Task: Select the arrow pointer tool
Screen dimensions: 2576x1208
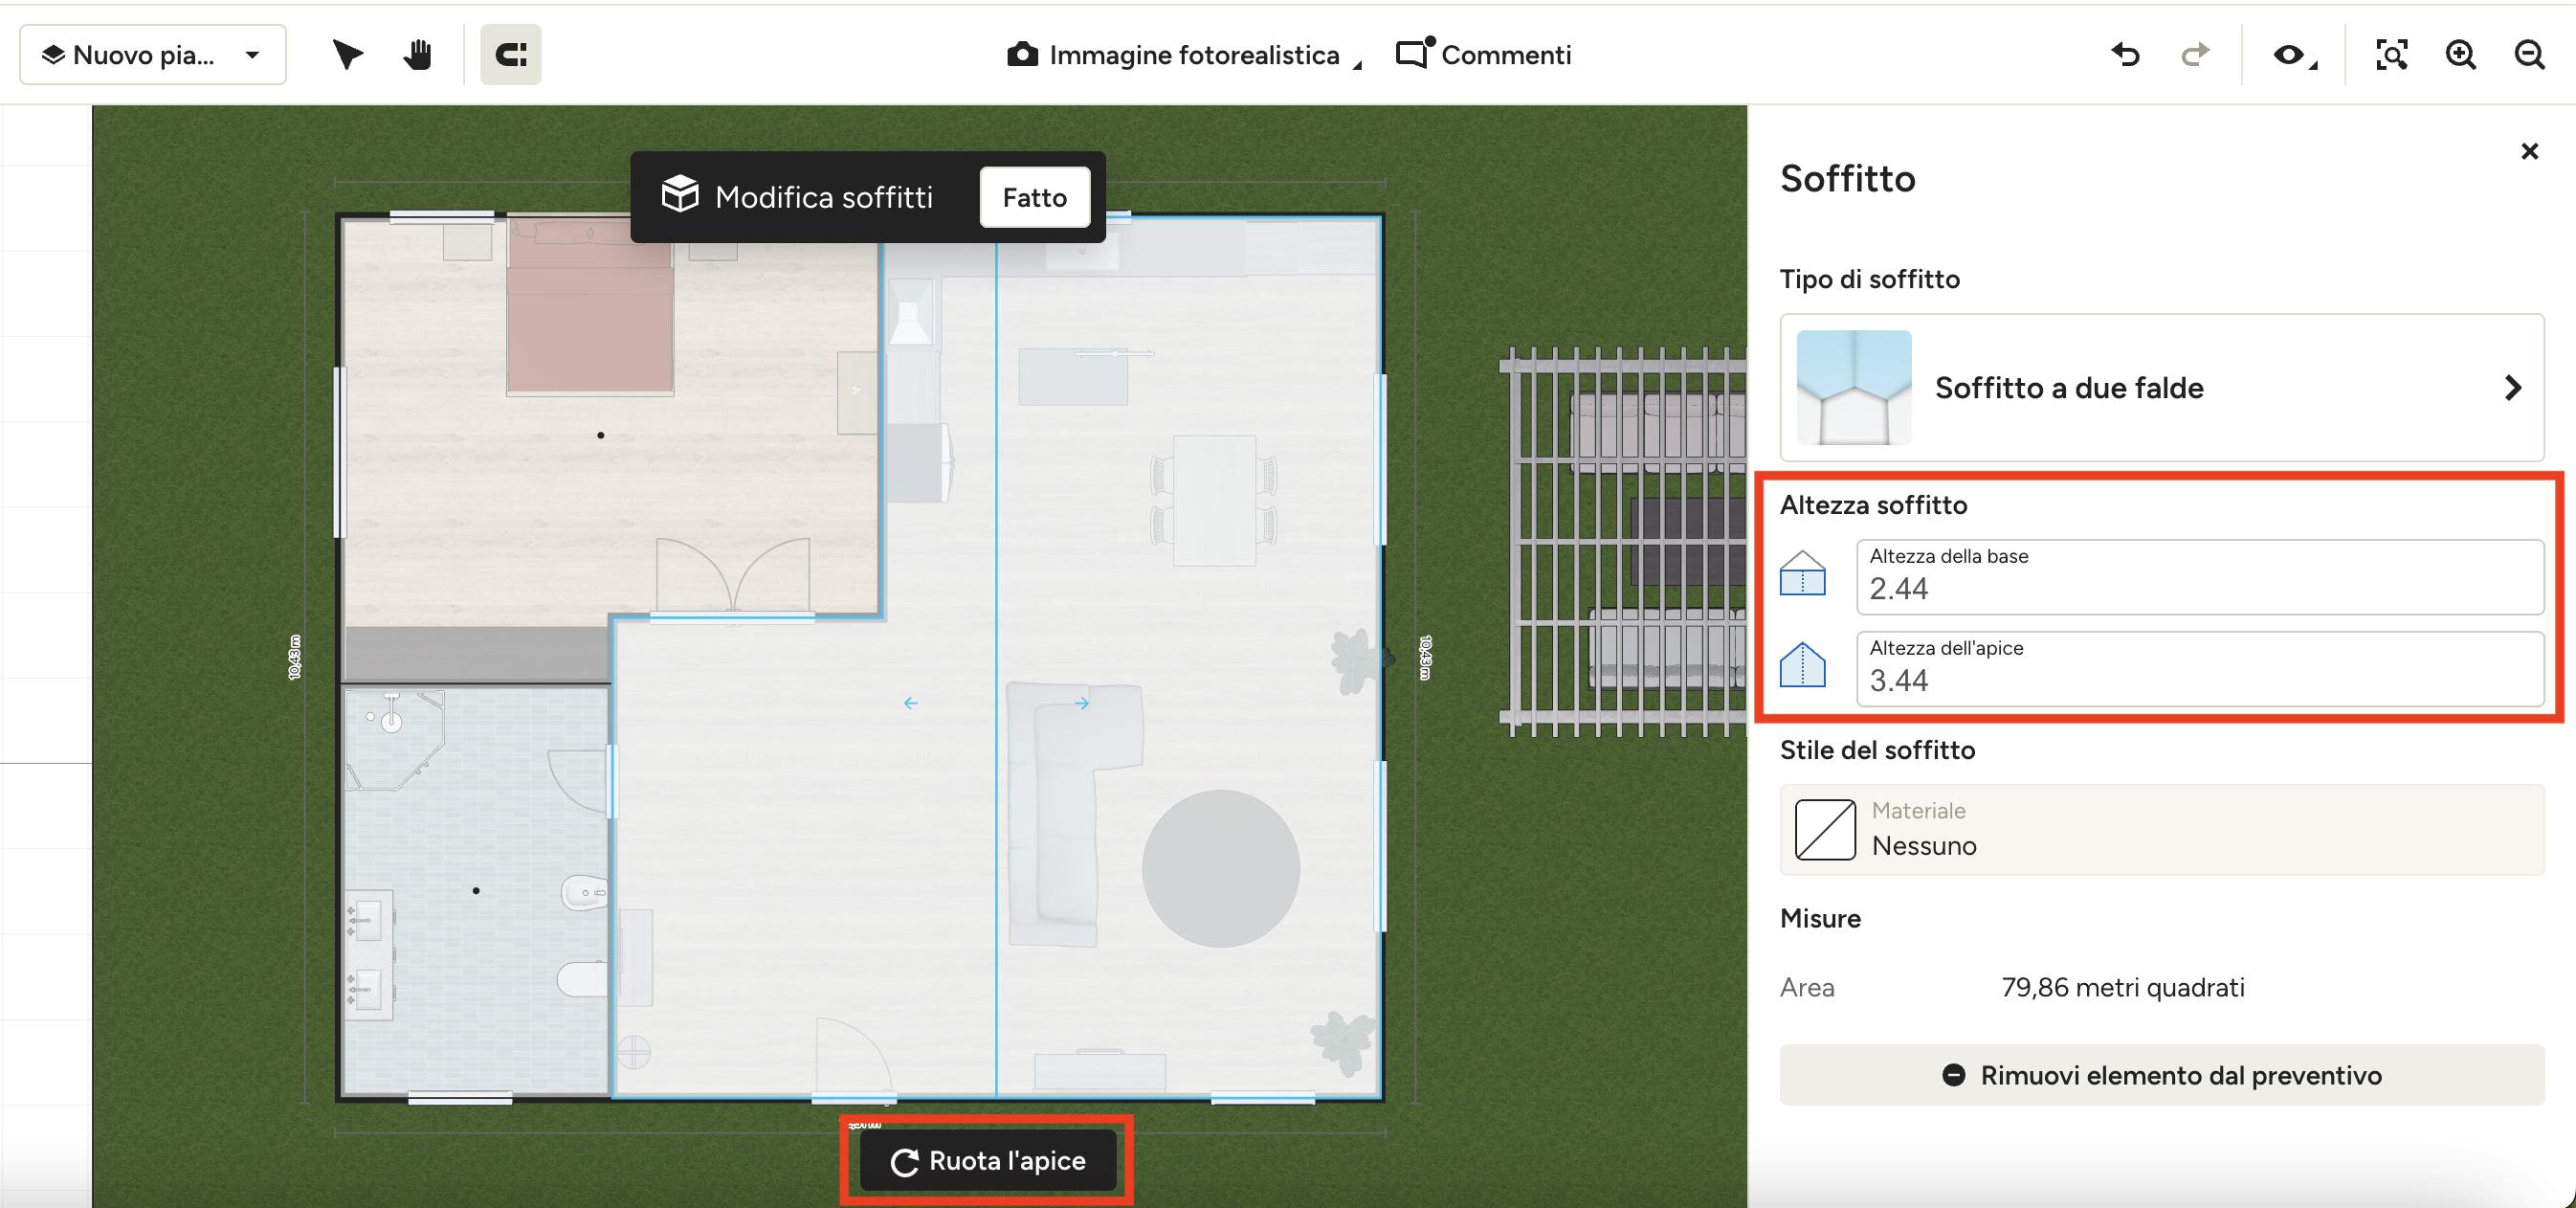Action: tap(347, 54)
